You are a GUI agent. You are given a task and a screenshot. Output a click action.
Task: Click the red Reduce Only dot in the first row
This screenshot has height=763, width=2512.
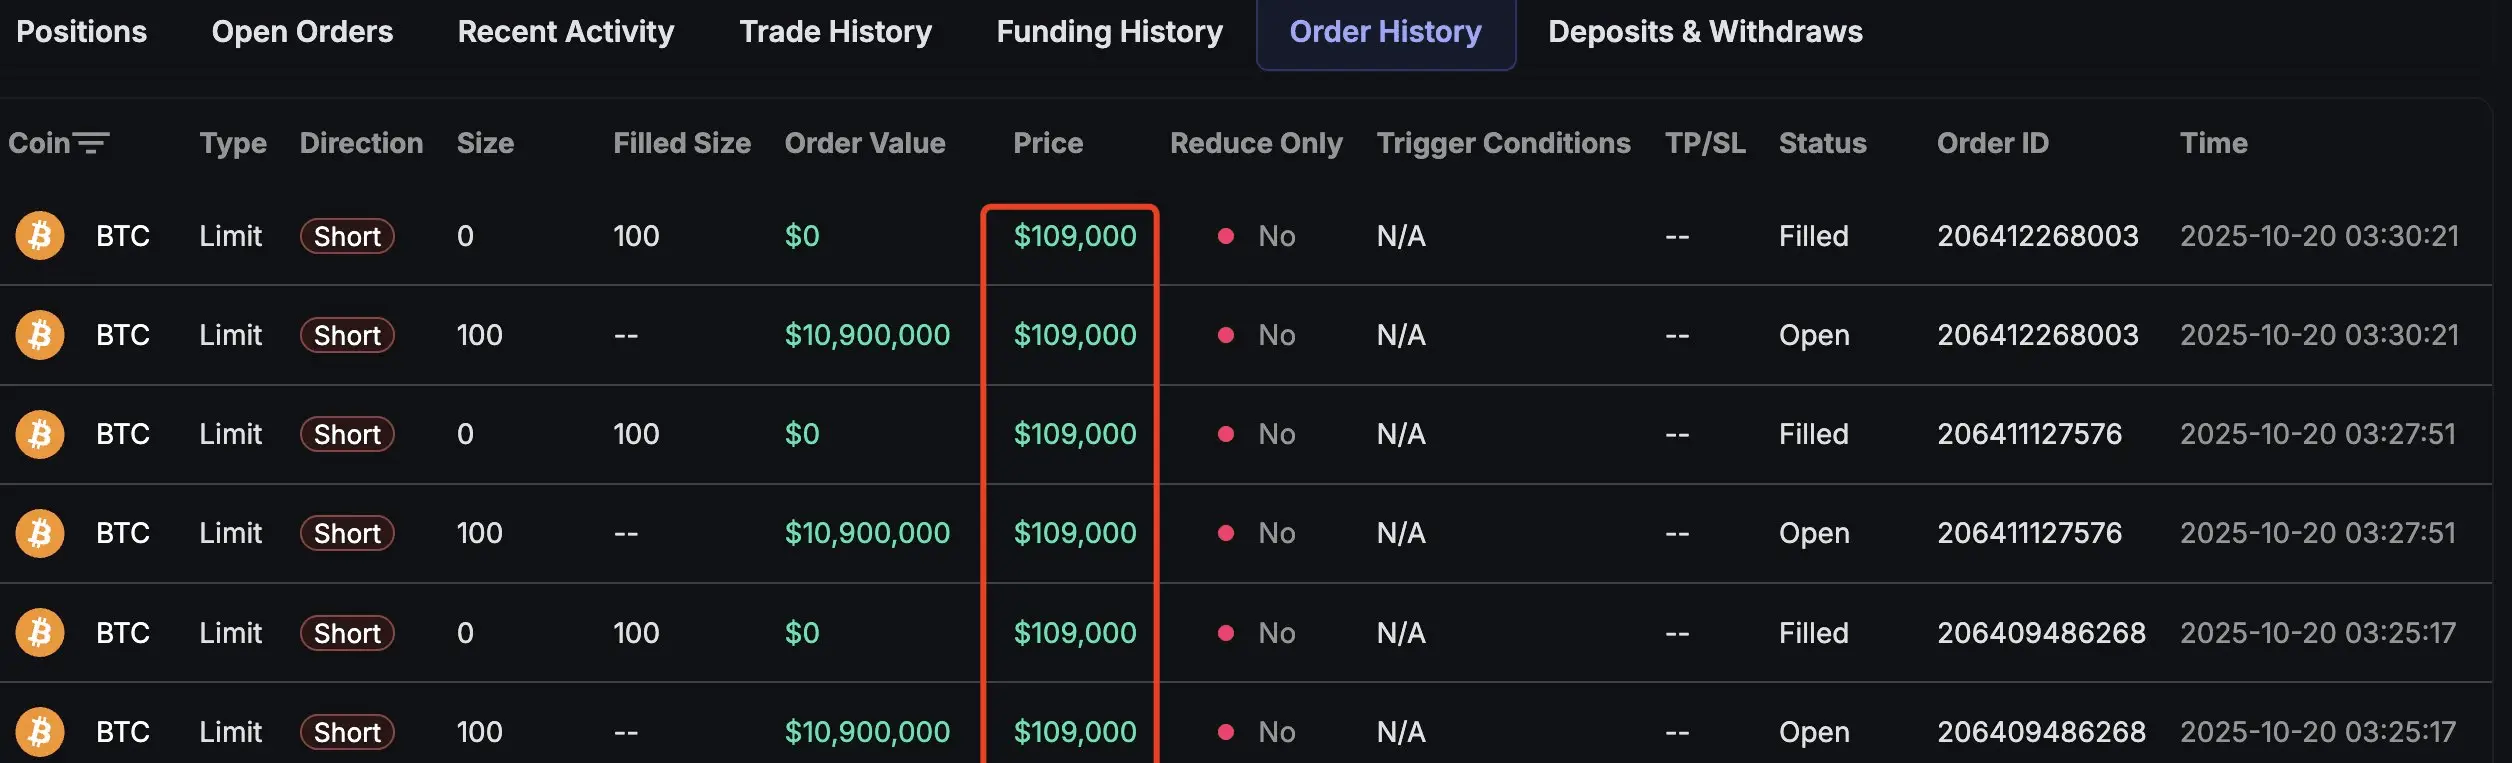click(x=1225, y=236)
